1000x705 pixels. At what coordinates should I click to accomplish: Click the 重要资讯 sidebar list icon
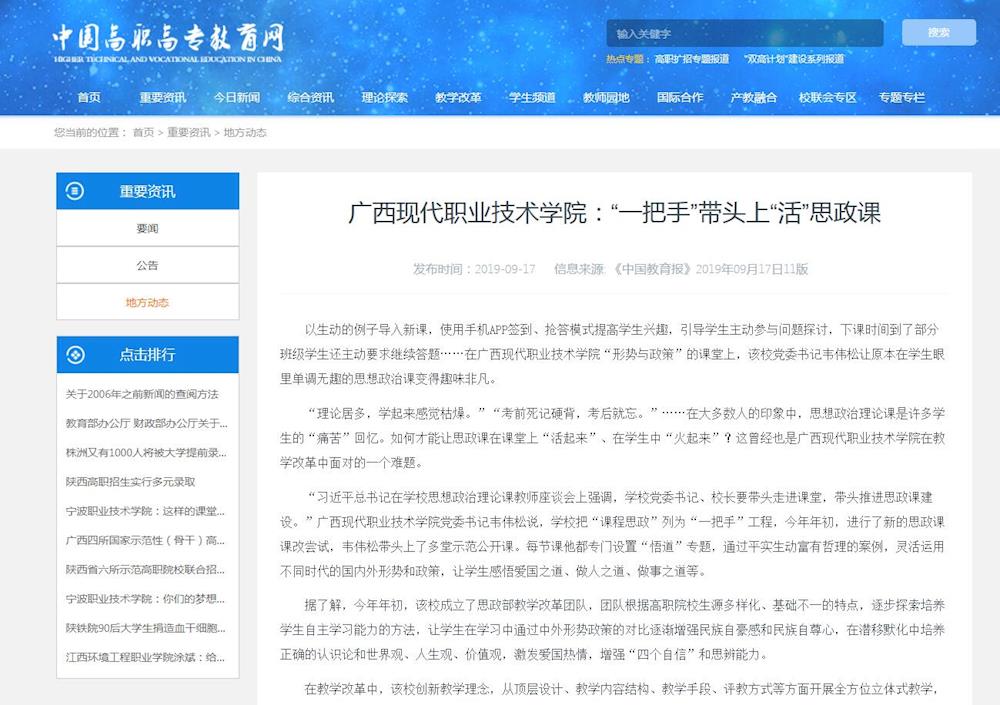click(75, 191)
